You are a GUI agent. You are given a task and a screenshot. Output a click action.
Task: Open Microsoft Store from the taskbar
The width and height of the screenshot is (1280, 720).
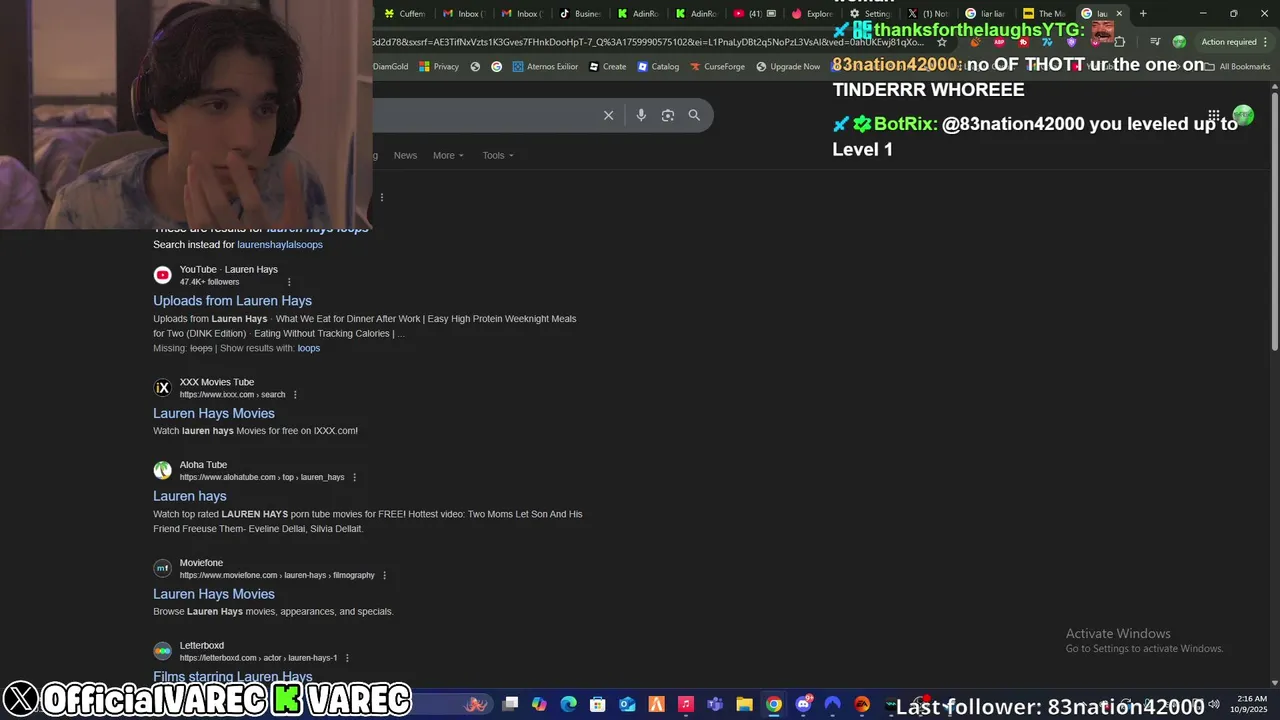click(598, 704)
